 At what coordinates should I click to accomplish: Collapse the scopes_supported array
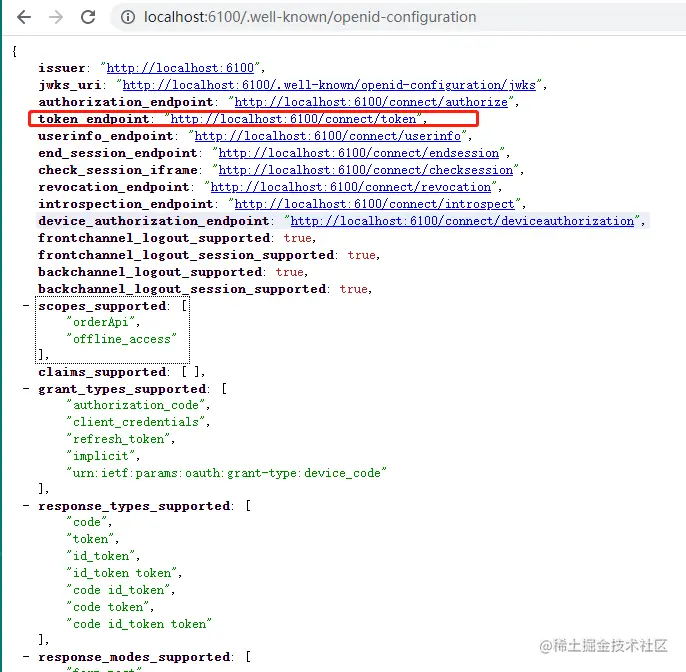pyautogui.click(x=26, y=305)
